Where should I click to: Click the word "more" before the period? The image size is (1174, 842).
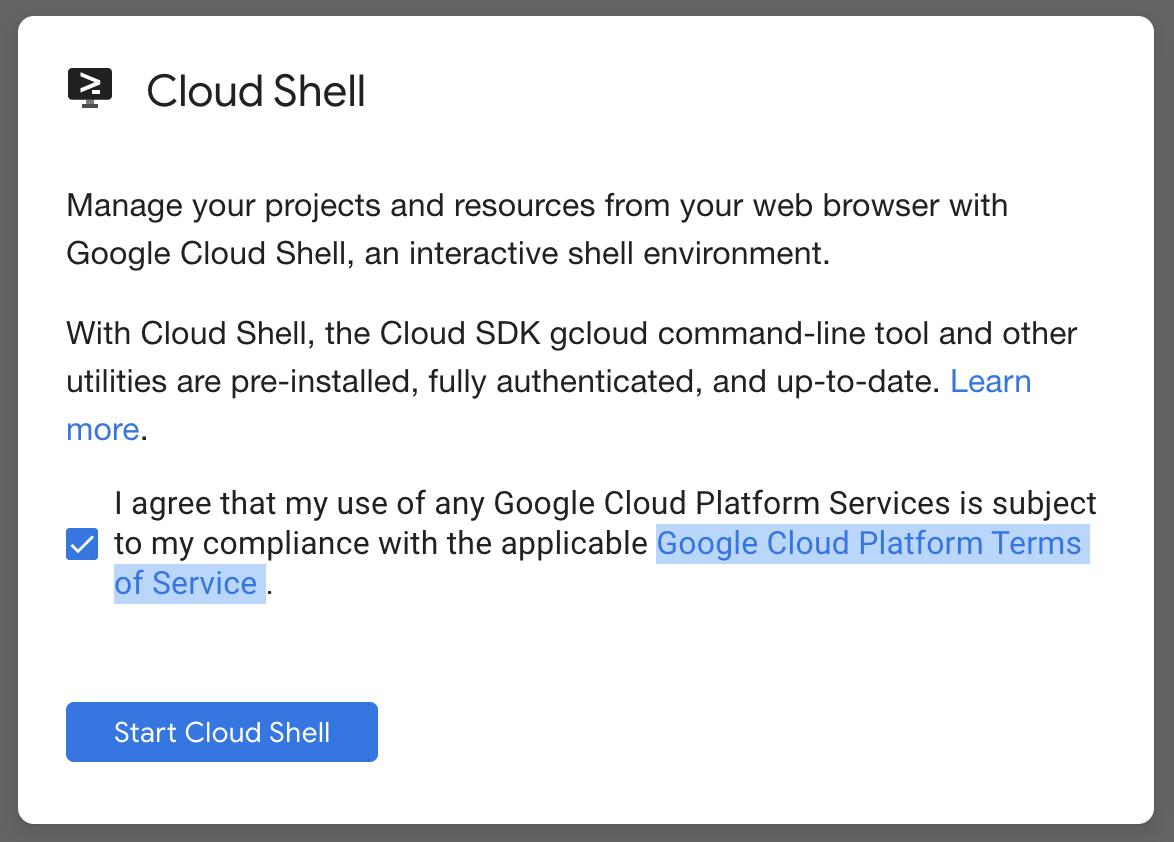pos(102,430)
